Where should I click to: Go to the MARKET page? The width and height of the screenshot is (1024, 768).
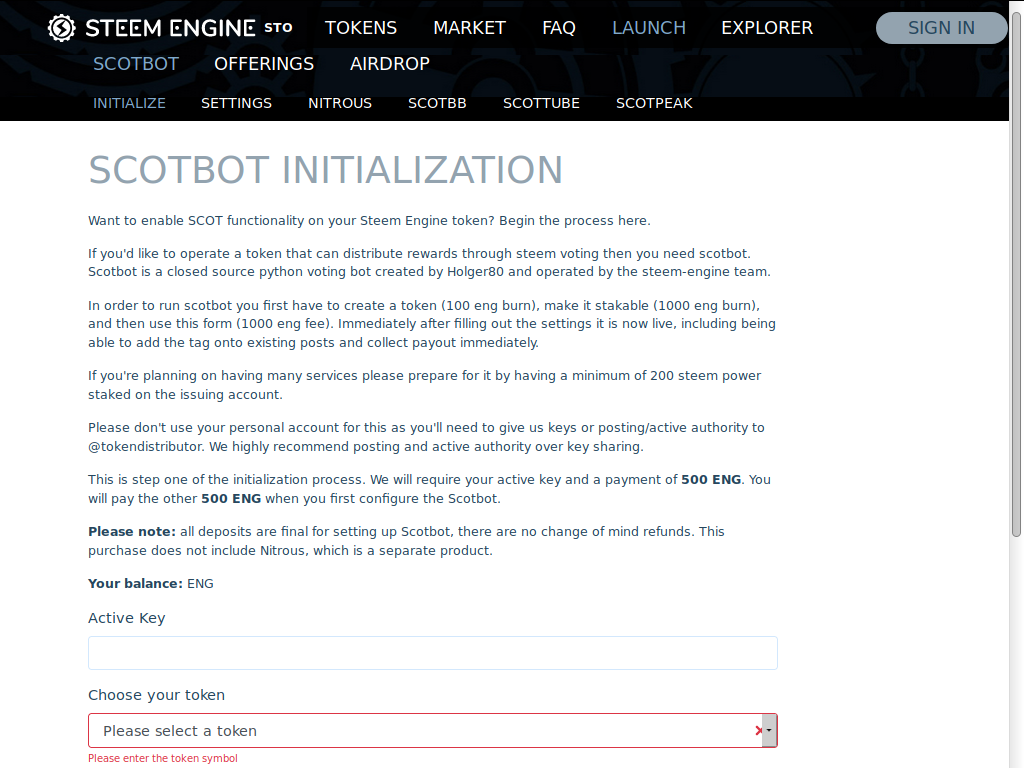coord(470,28)
